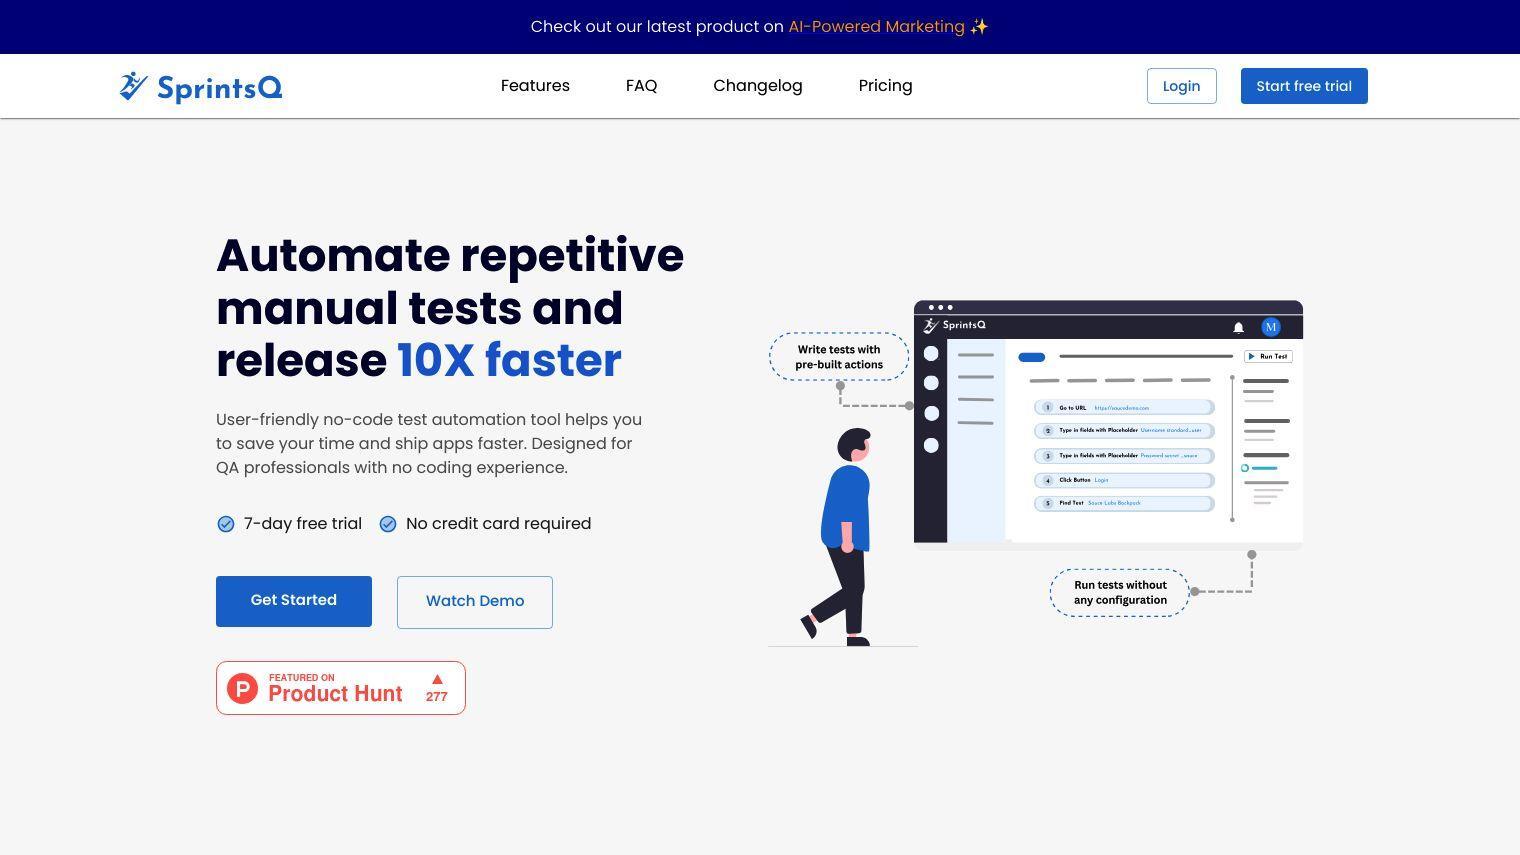Click the Watch Demo button
The image size is (1520, 855).
click(x=475, y=602)
